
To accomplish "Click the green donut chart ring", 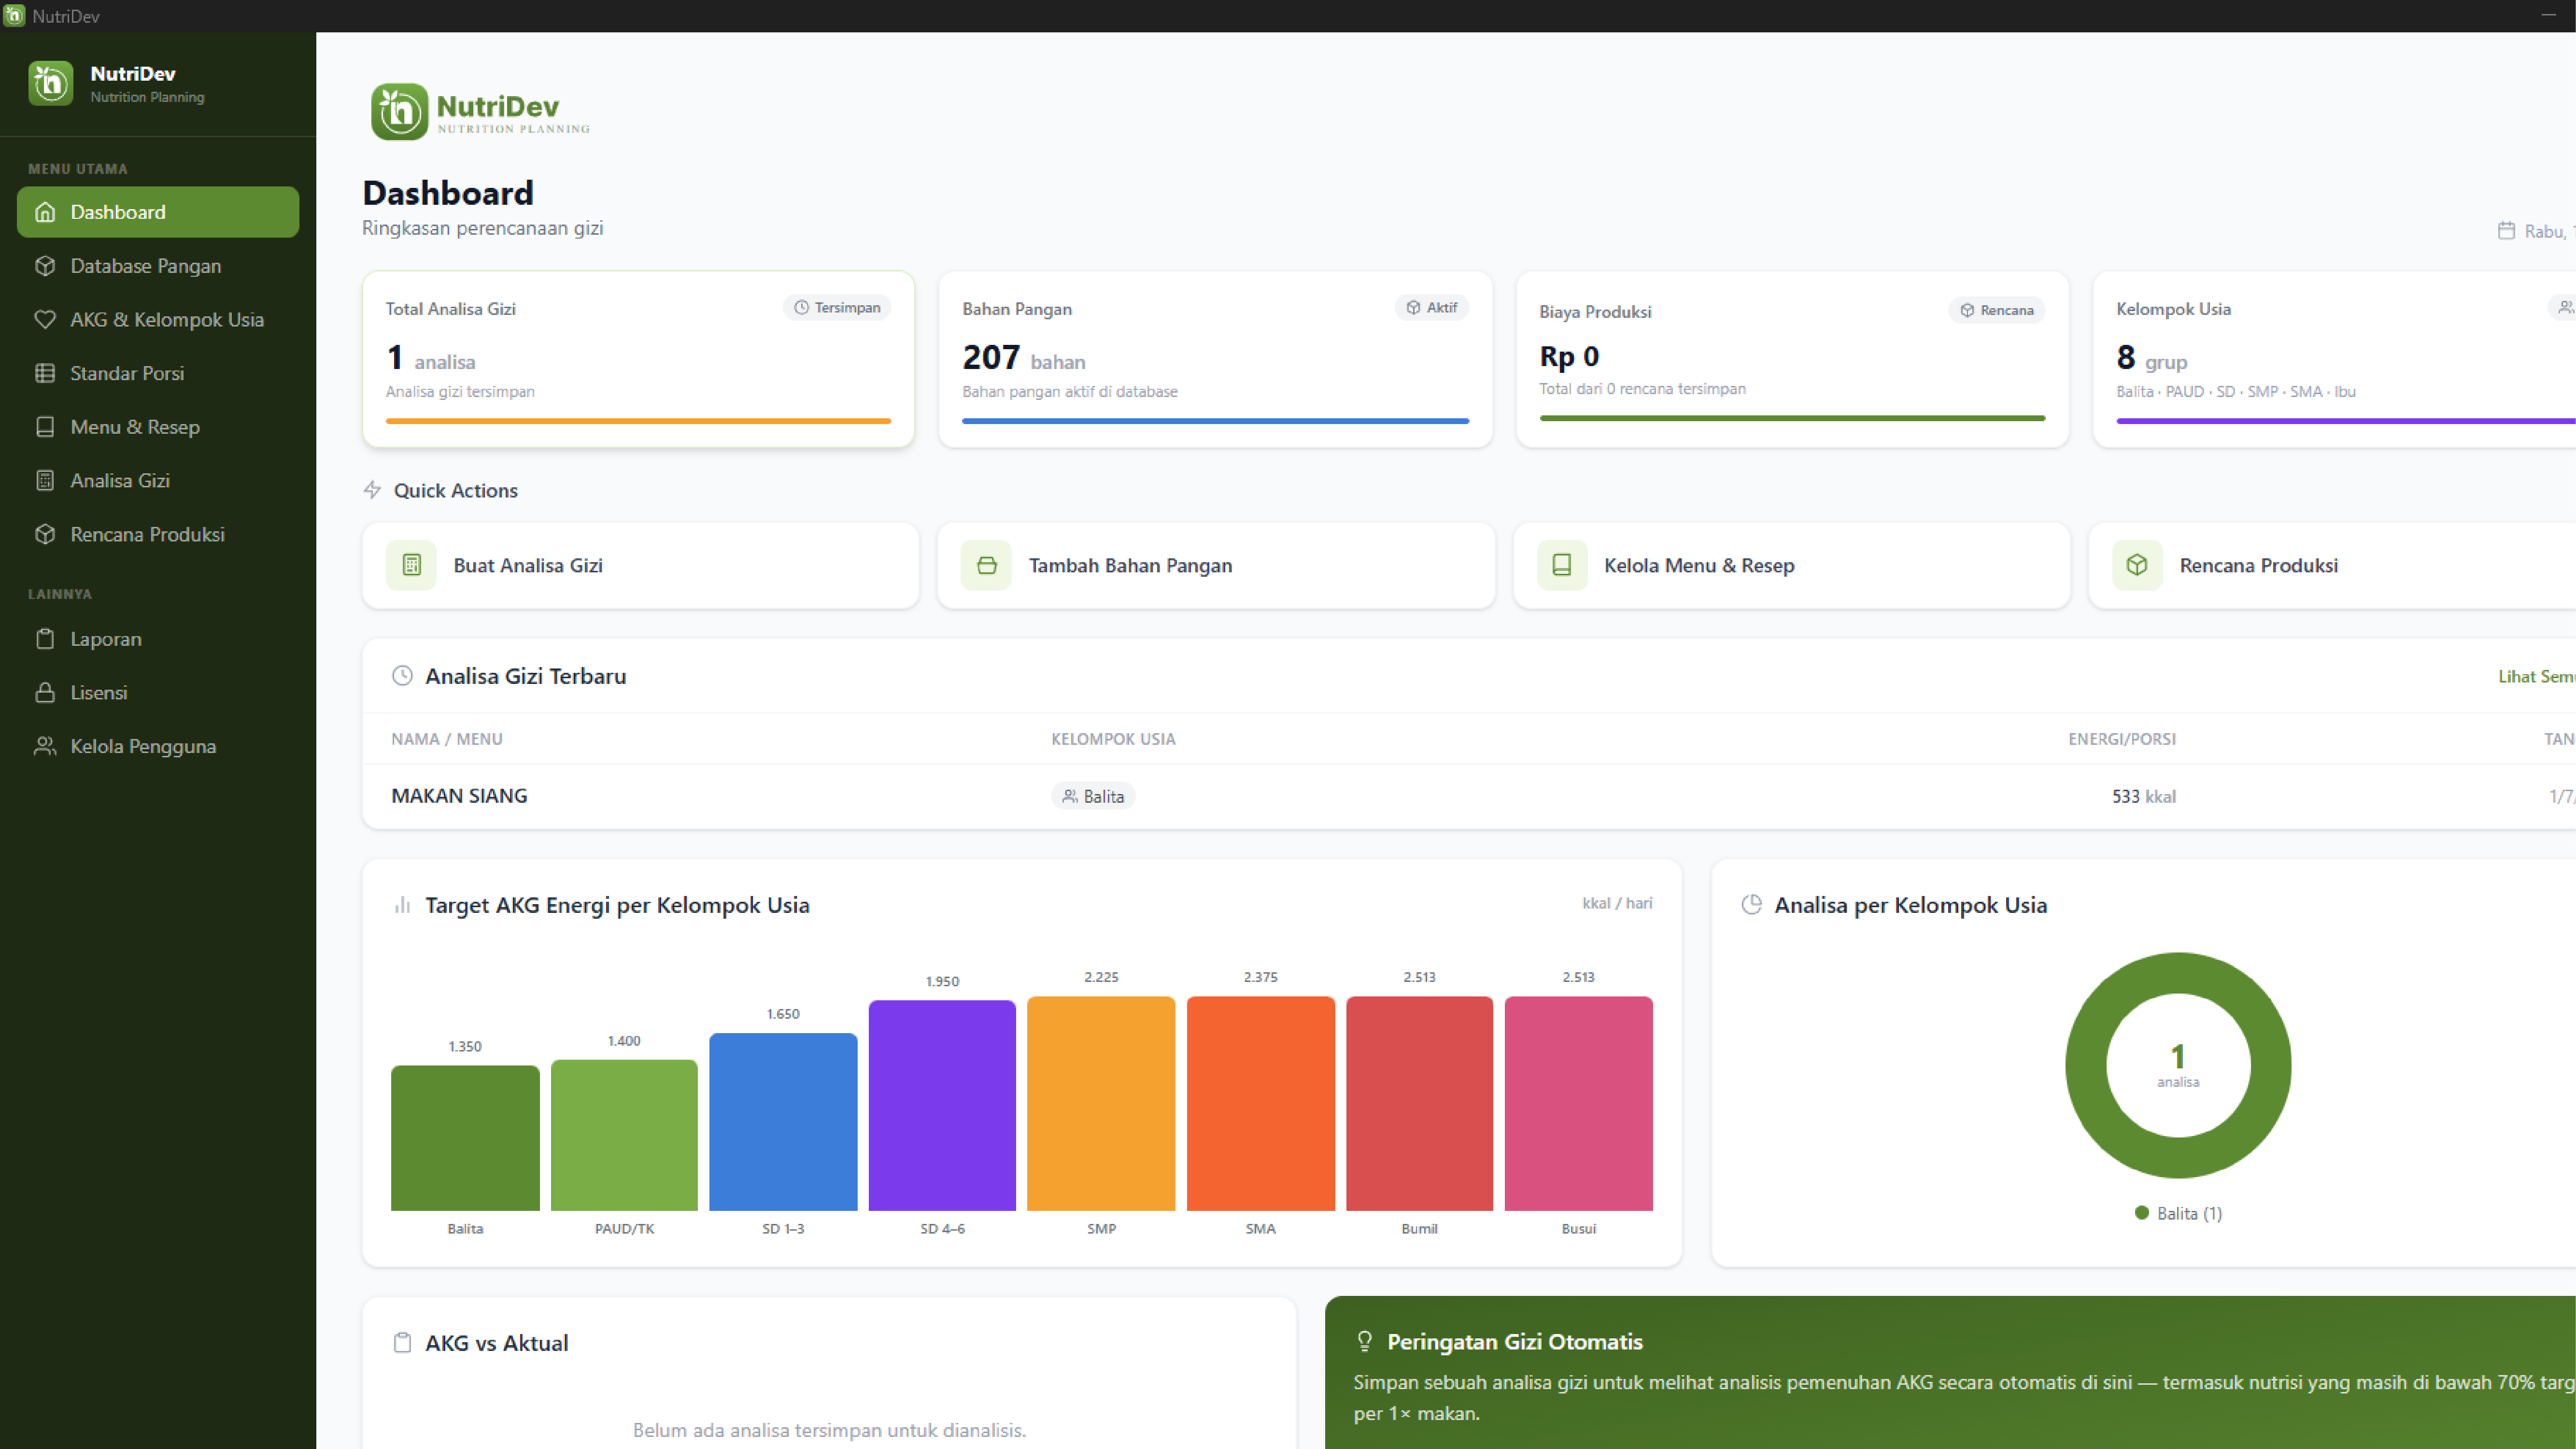I will pyautogui.click(x=2086, y=1065).
